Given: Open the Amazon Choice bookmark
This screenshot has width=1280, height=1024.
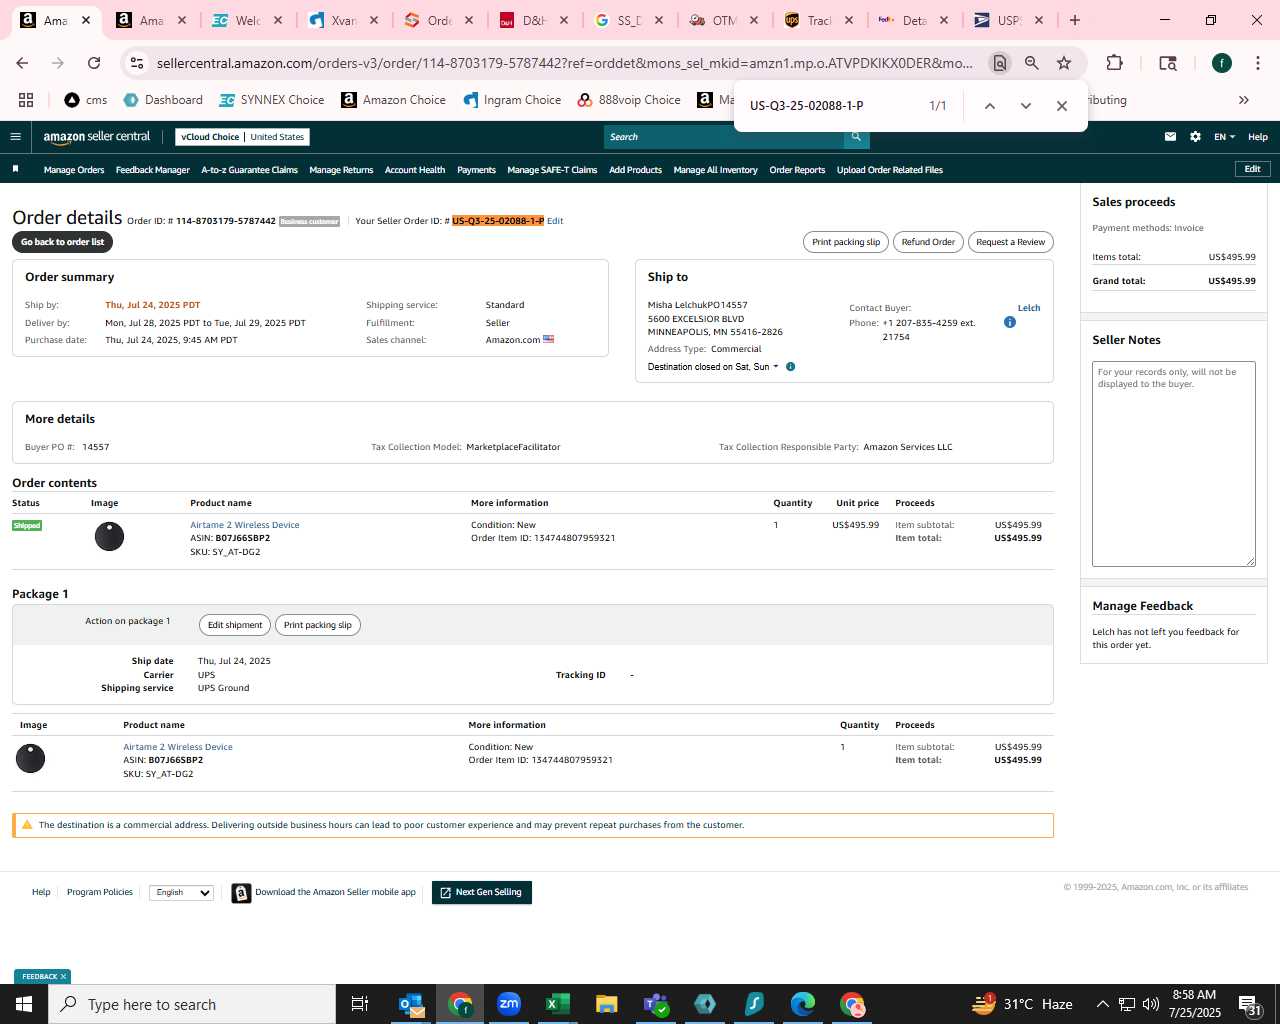Looking at the screenshot, I should coord(393,100).
